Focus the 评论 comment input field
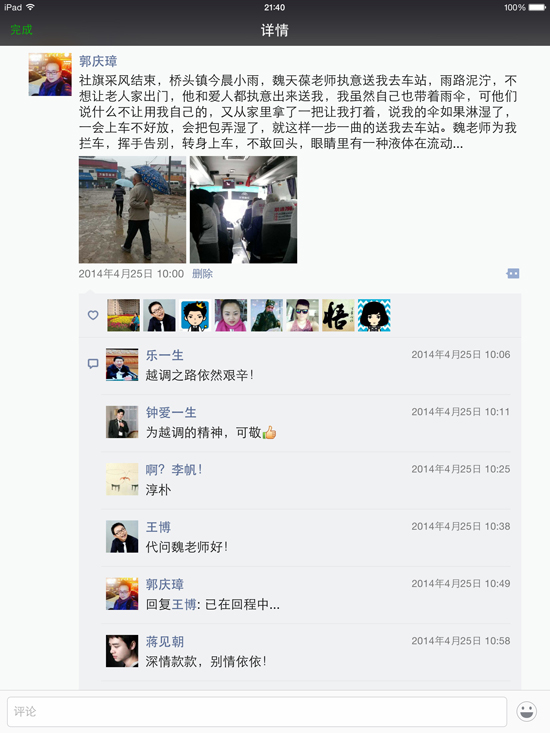 257,711
